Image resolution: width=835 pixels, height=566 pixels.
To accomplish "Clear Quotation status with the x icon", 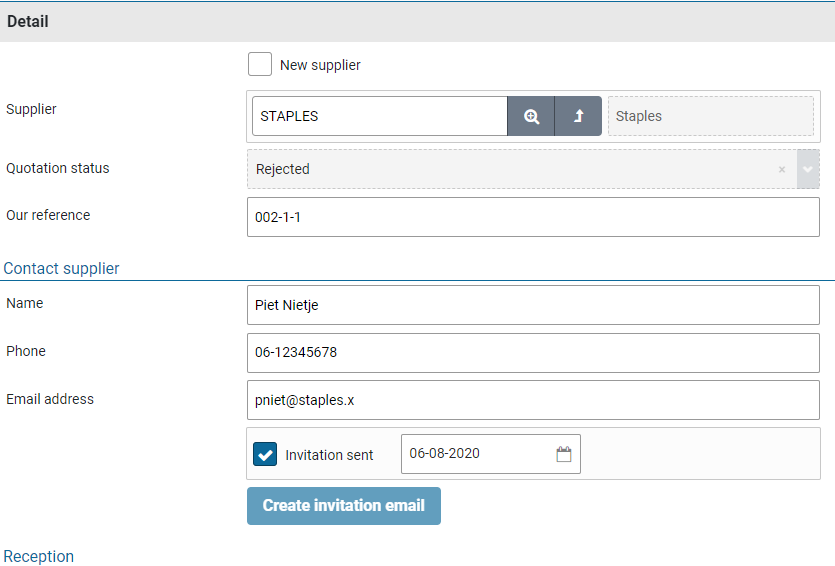I will (x=782, y=169).
